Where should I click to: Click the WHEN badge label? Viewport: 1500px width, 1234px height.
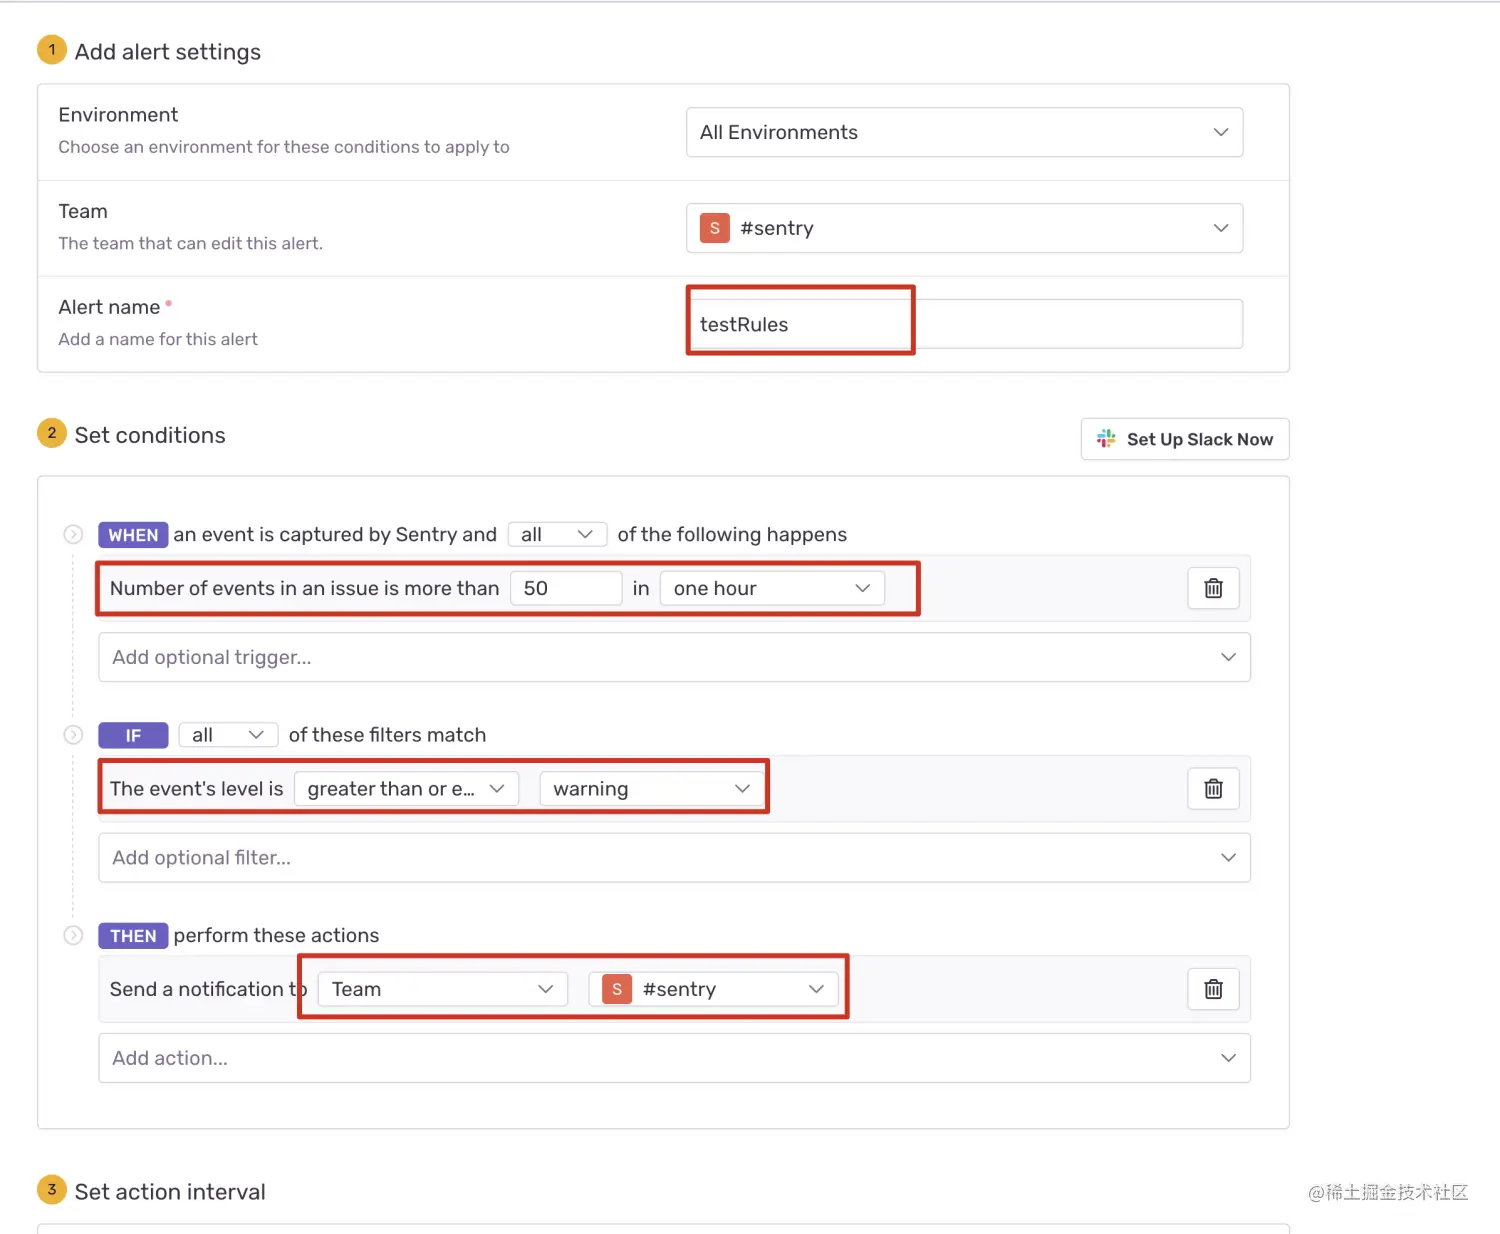[133, 535]
